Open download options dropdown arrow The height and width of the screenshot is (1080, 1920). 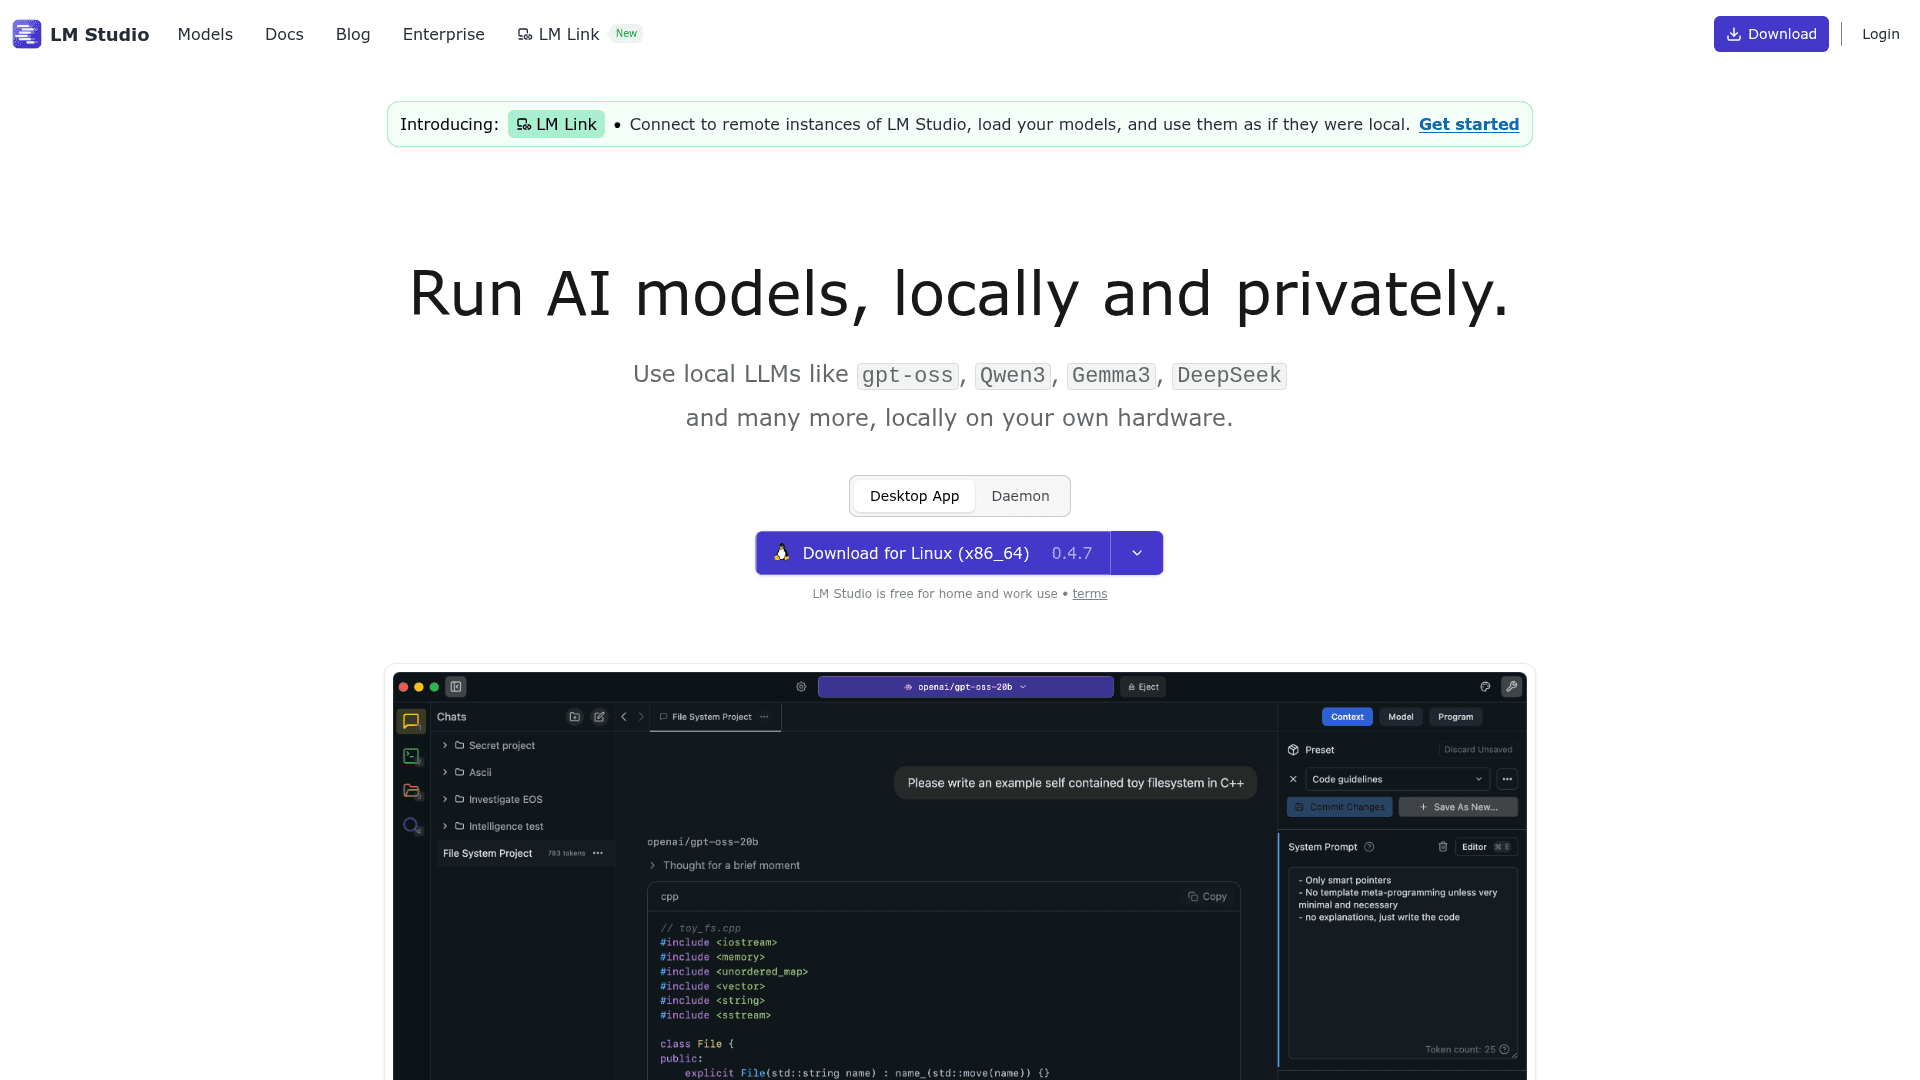(1137, 553)
